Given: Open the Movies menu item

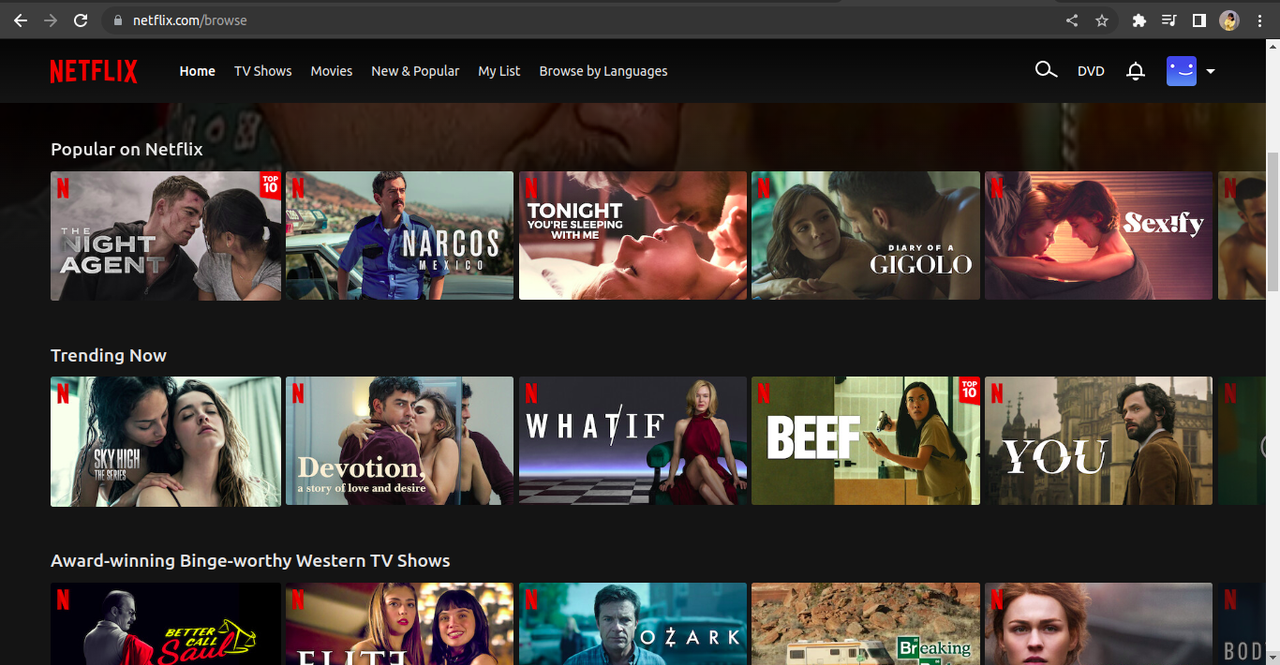Looking at the screenshot, I should pos(331,71).
